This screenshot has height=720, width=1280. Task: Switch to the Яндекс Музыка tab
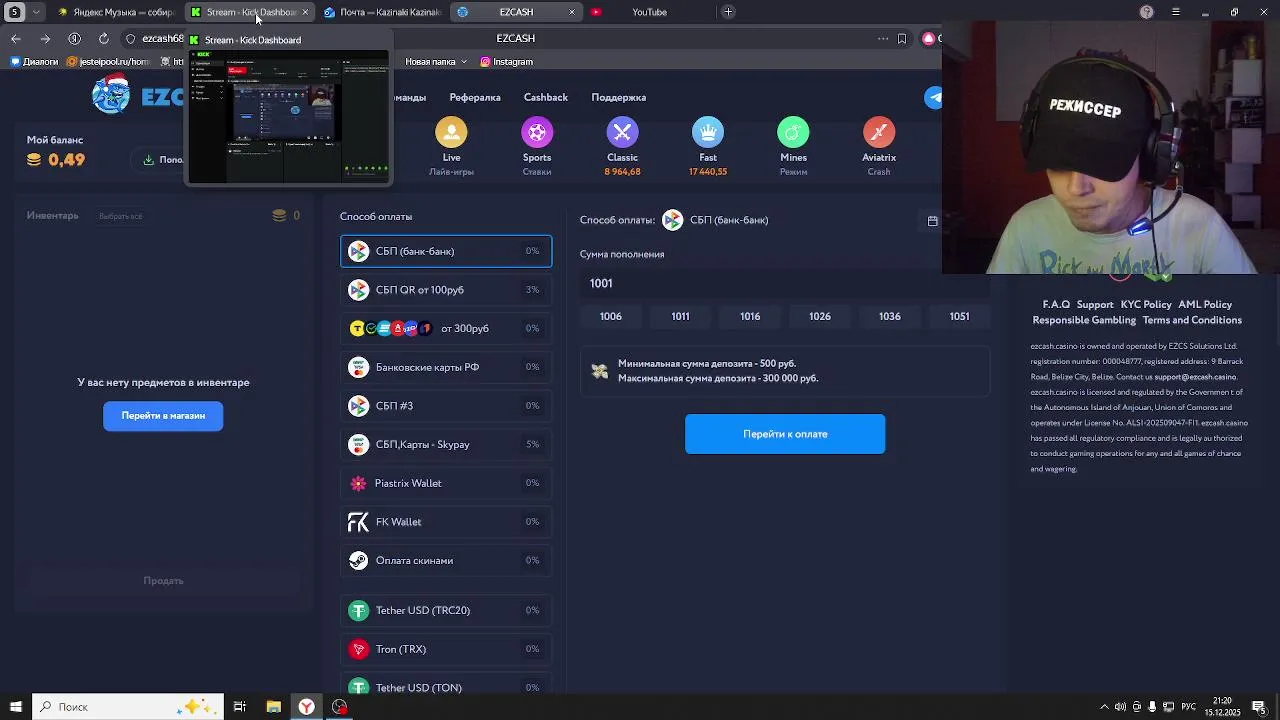(115, 12)
